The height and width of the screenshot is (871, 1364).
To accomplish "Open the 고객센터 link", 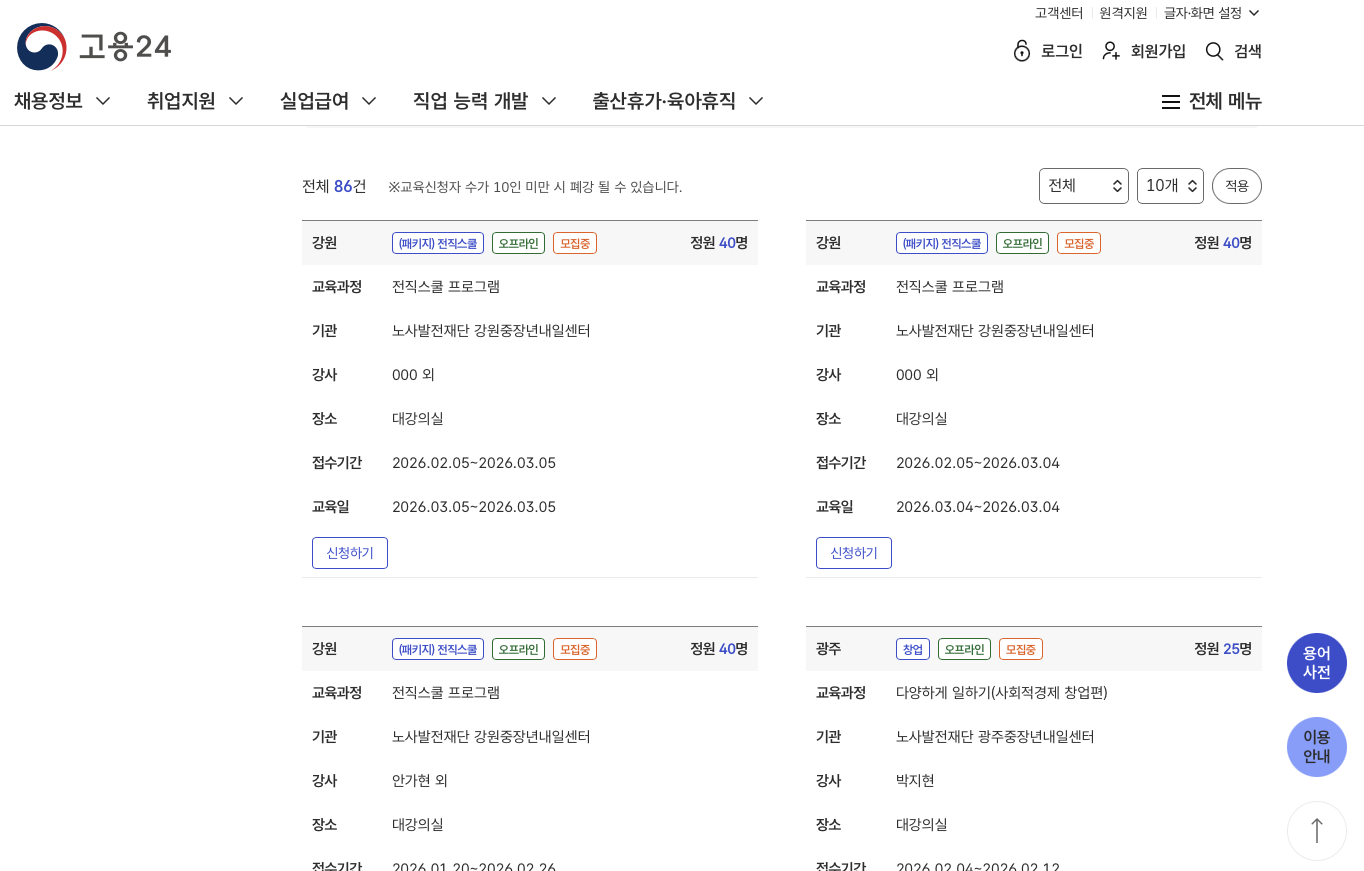I will tap(1058, 13).
